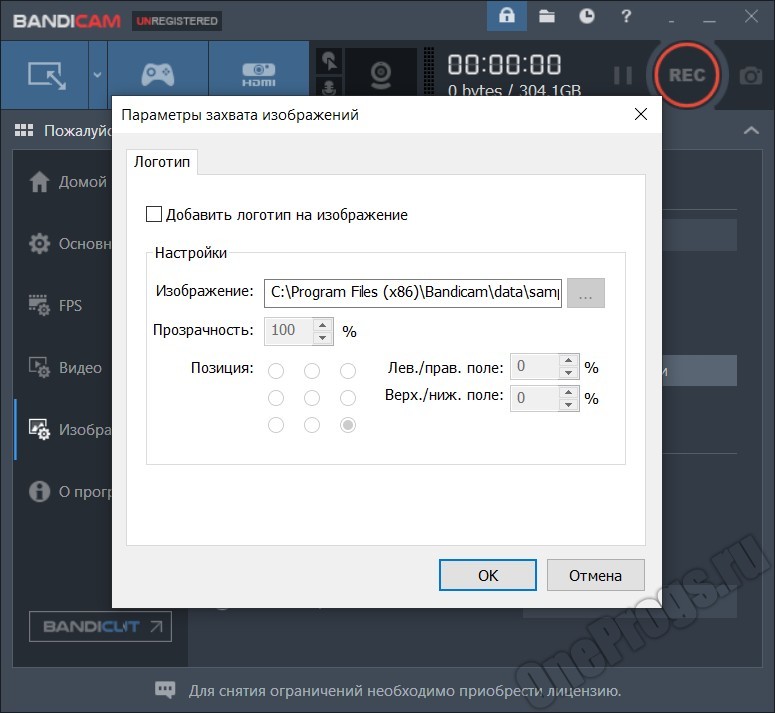Select game recording mode gamepad icon

tap(158, 74)
